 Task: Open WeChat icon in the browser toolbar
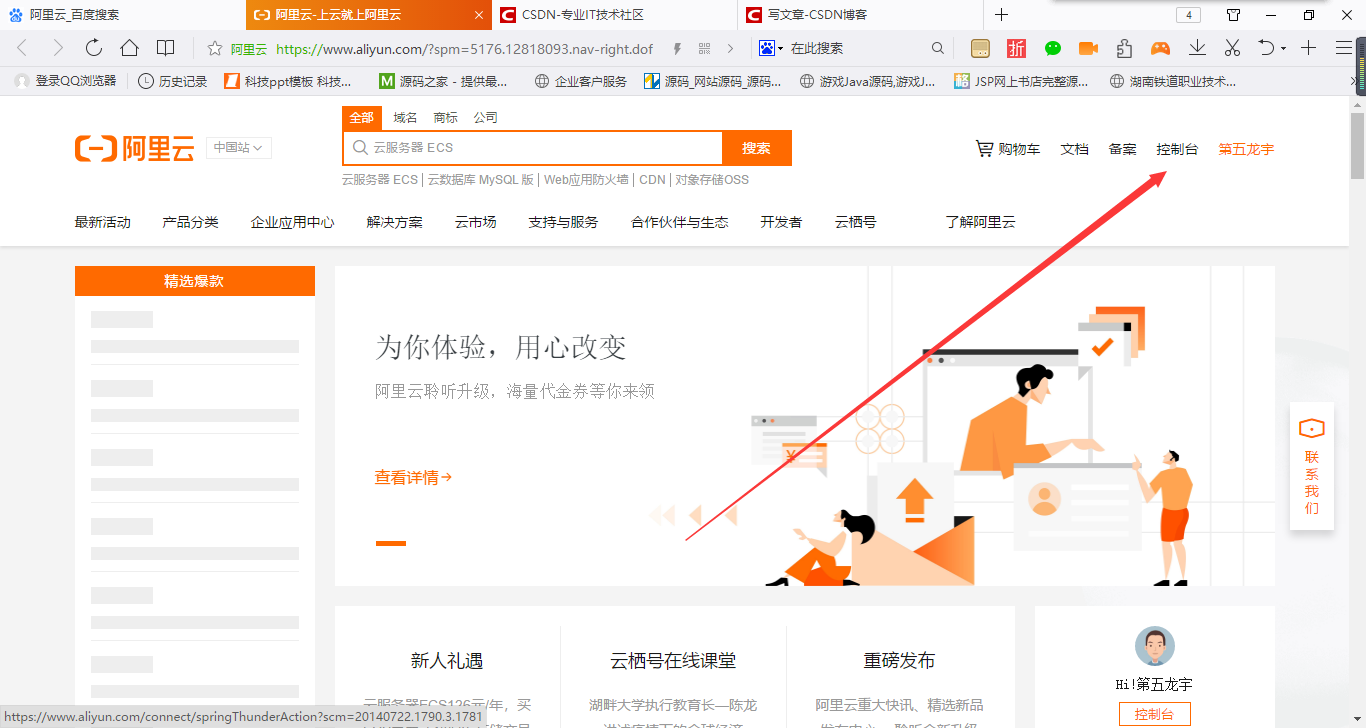pos(1052,48)
